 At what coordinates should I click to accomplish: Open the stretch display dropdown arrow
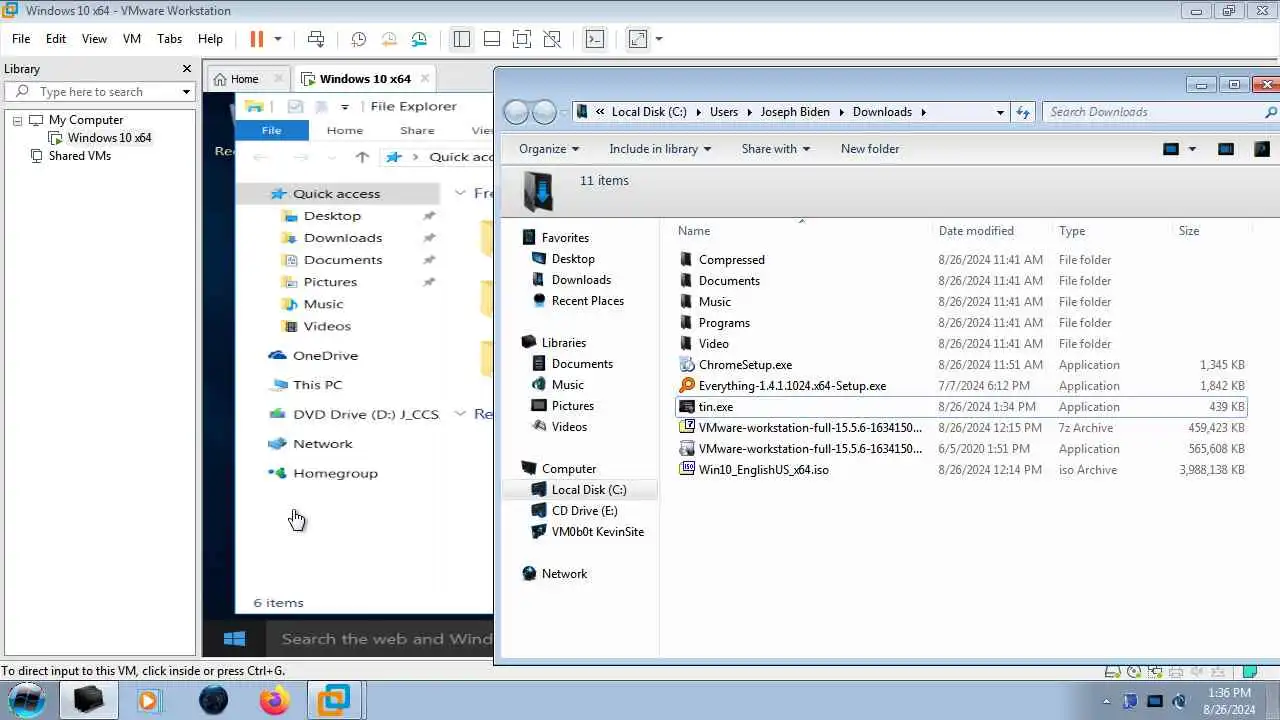point(659,39)
